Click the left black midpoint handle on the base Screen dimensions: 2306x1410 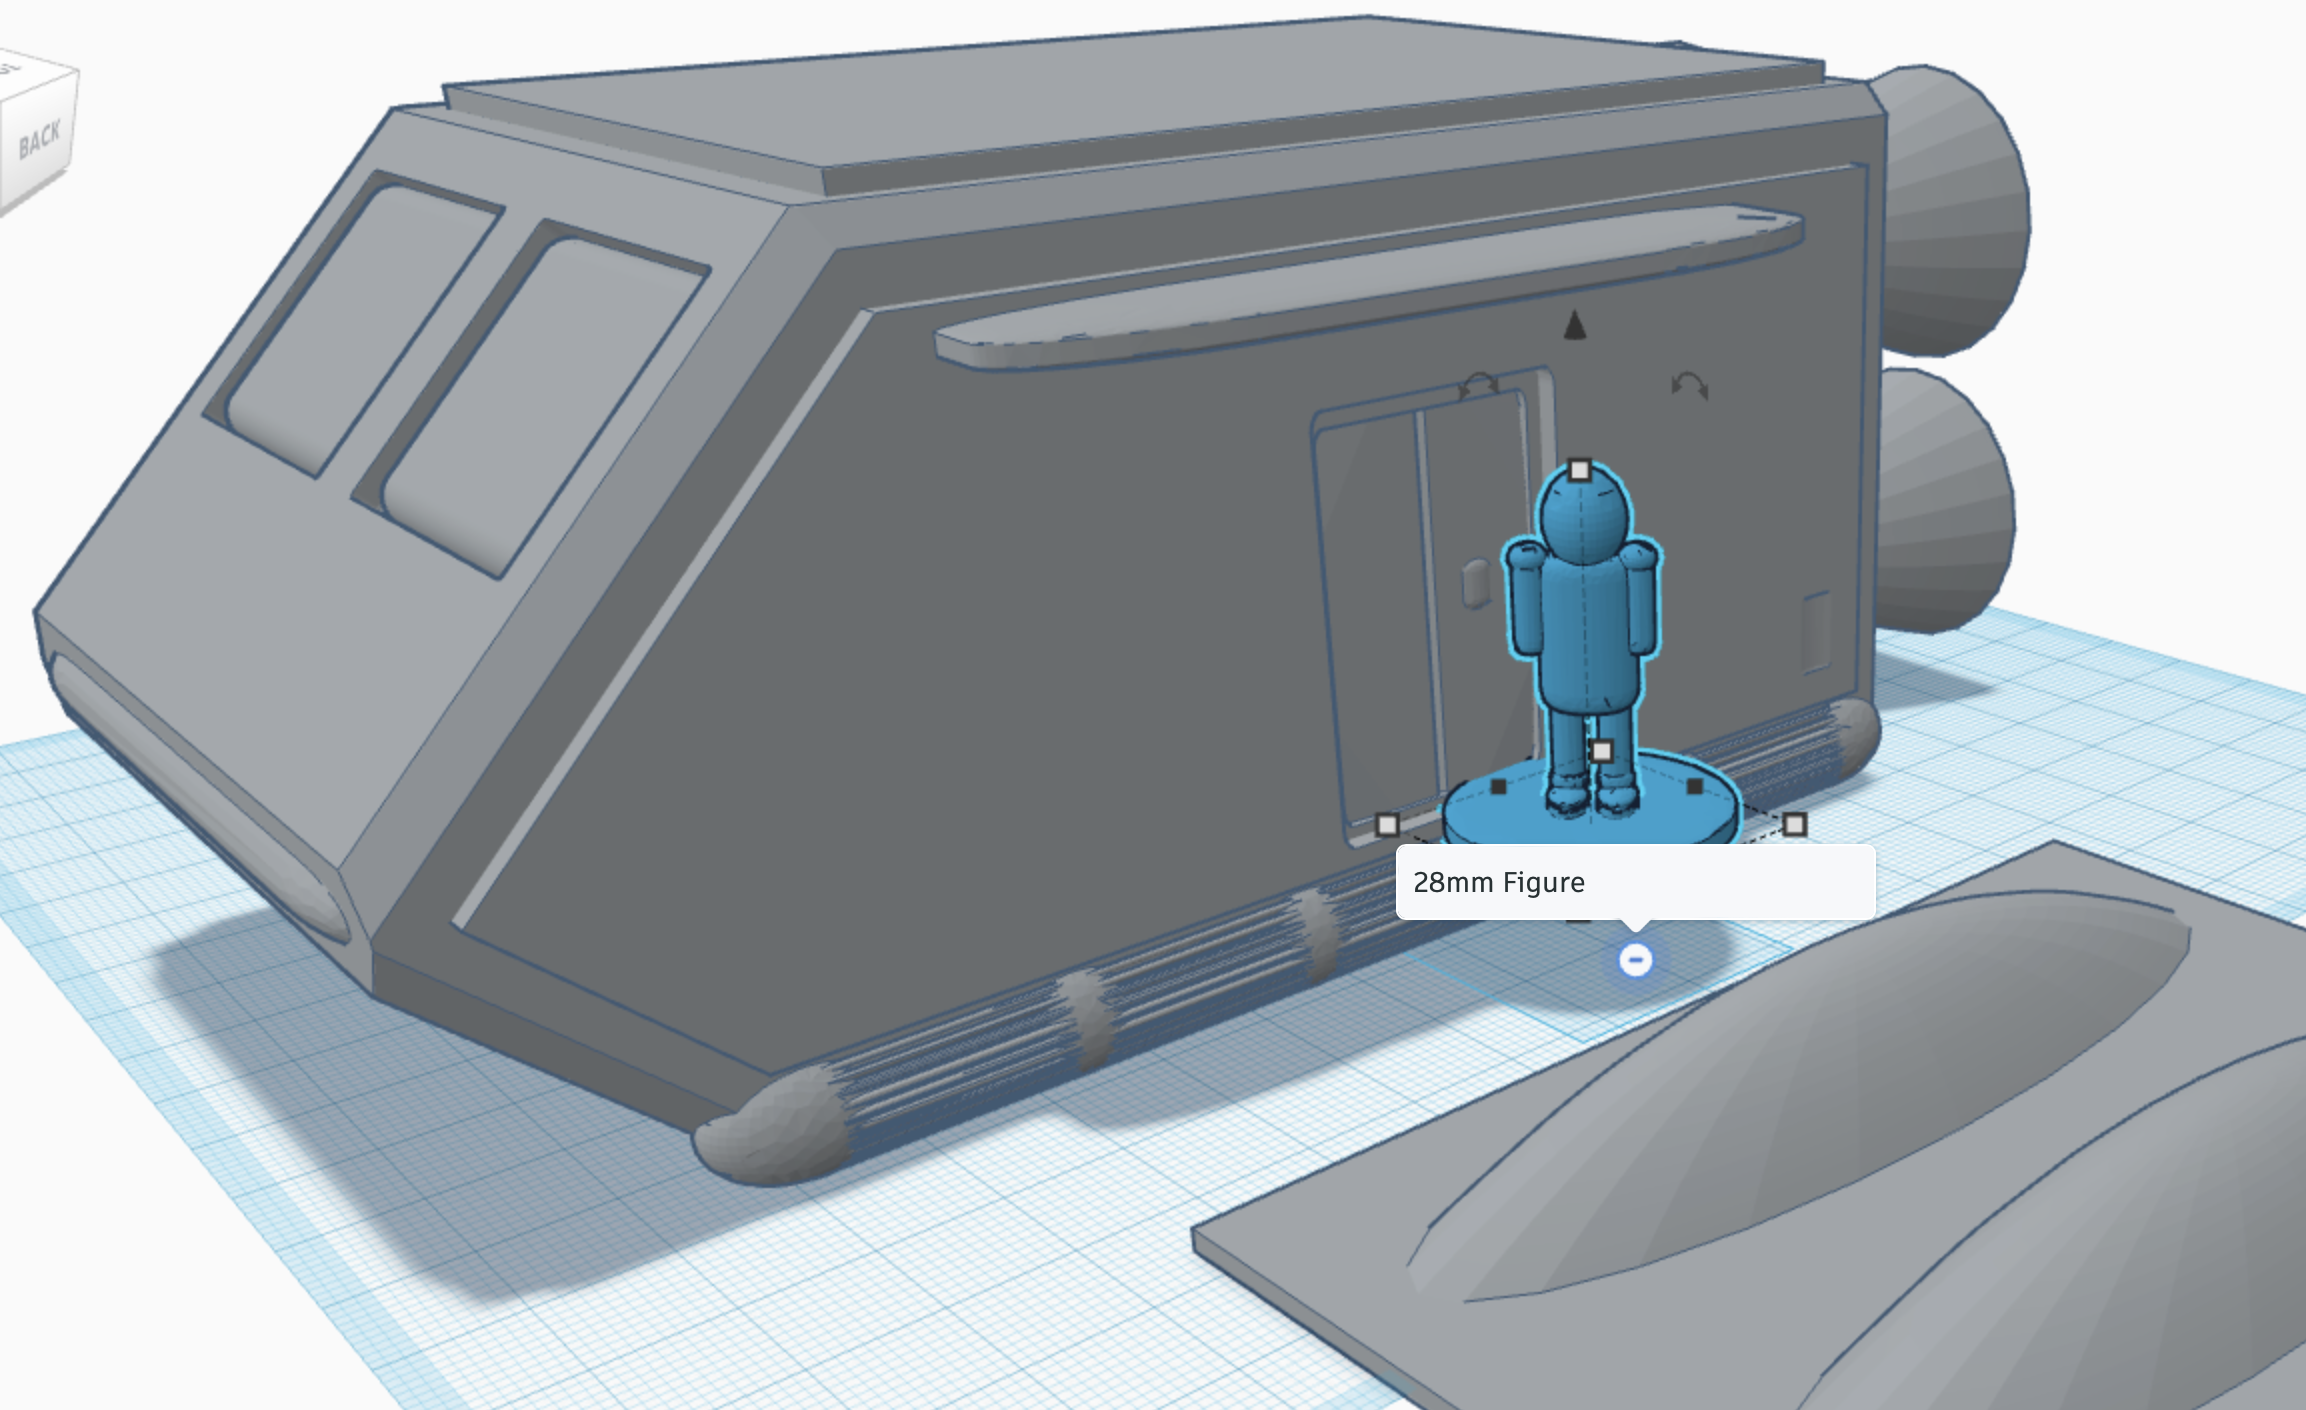click(x=1498, y=787)
